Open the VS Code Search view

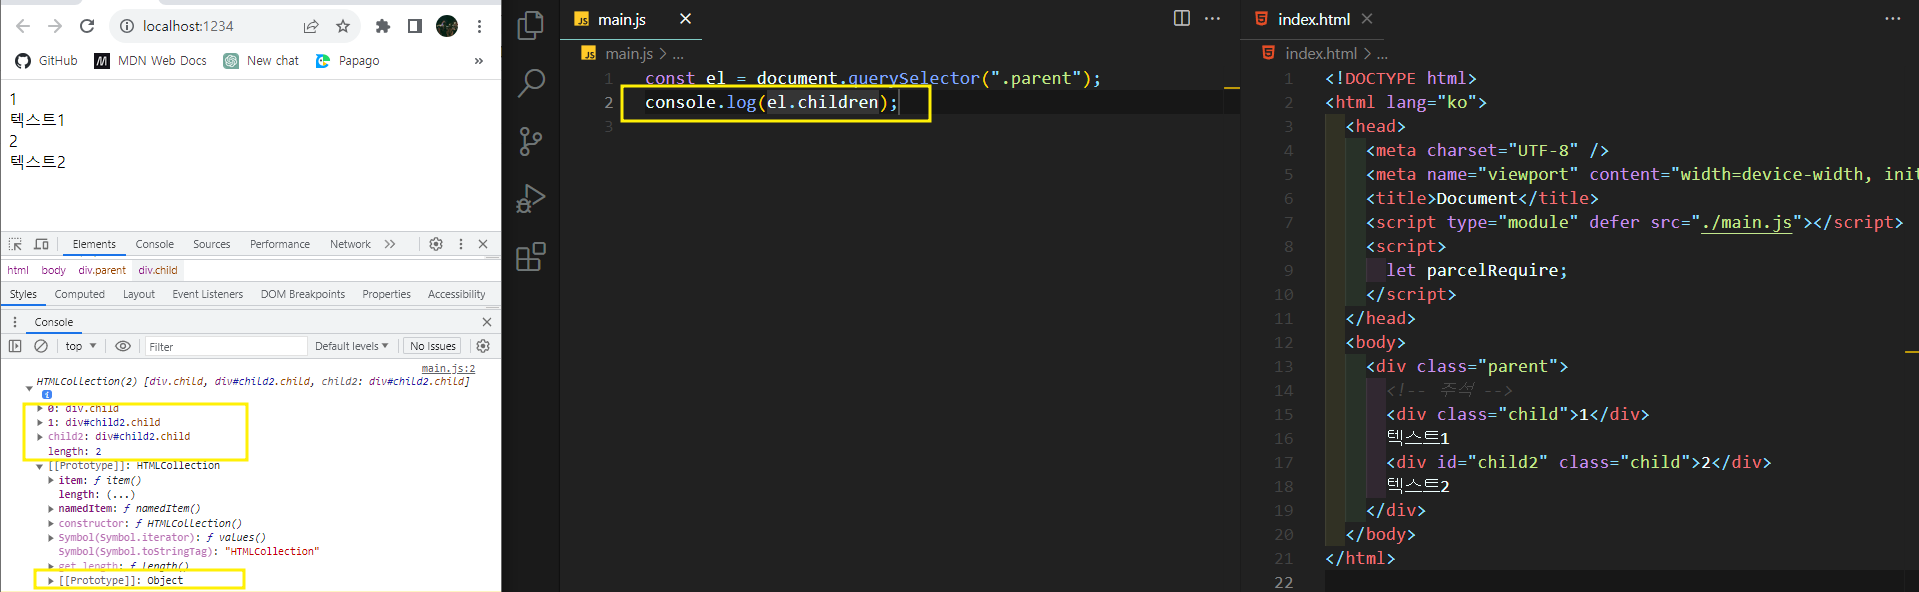click(531, 83)
